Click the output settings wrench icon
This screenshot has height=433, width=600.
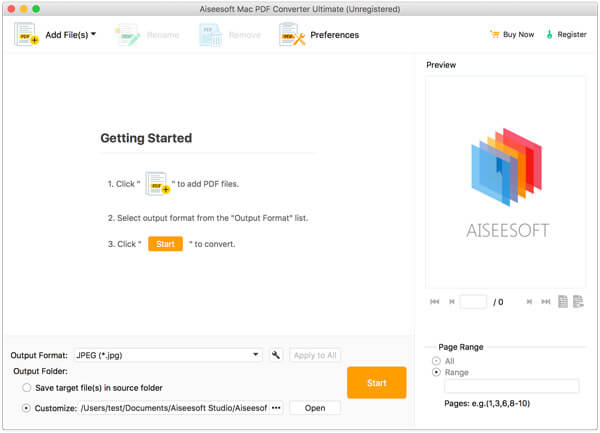coord(276,355)
